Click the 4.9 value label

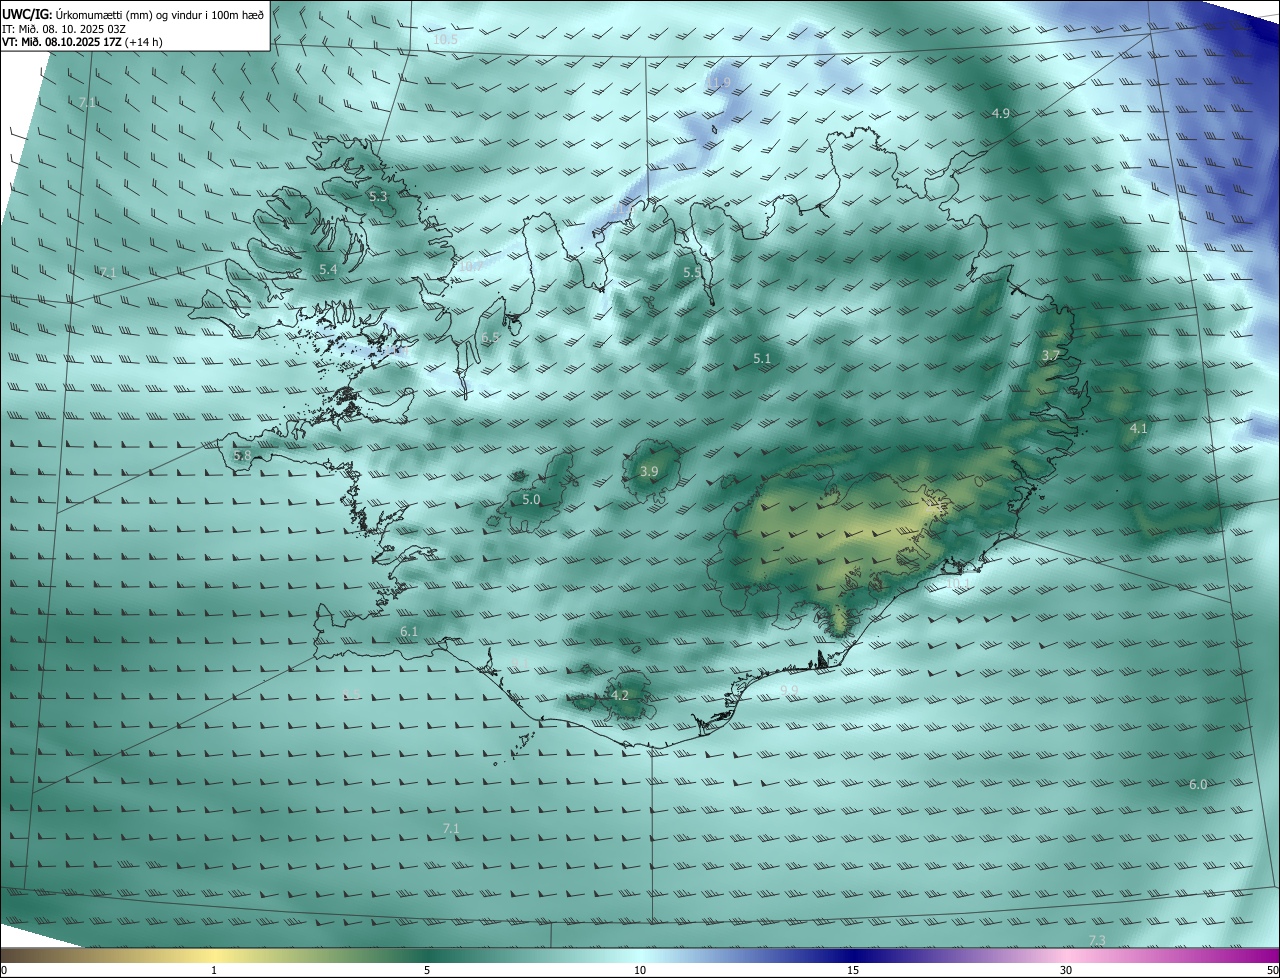coord(1000,114)
